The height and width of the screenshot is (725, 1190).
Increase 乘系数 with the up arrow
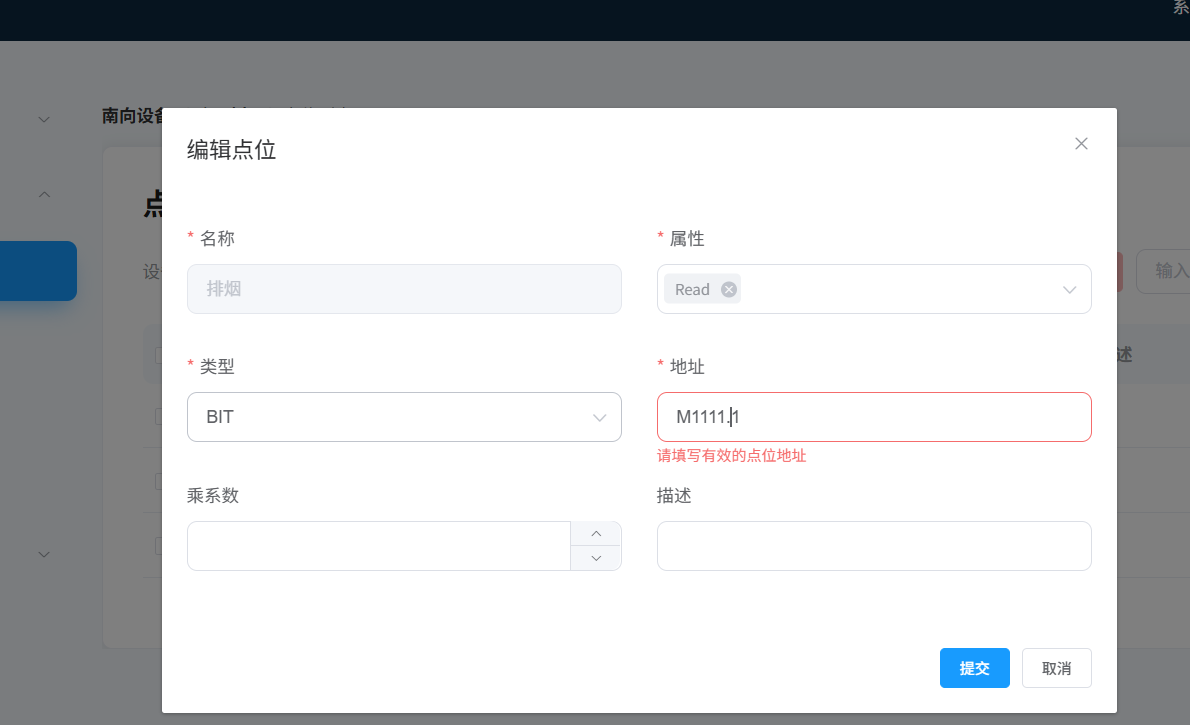tap(596, 534)
